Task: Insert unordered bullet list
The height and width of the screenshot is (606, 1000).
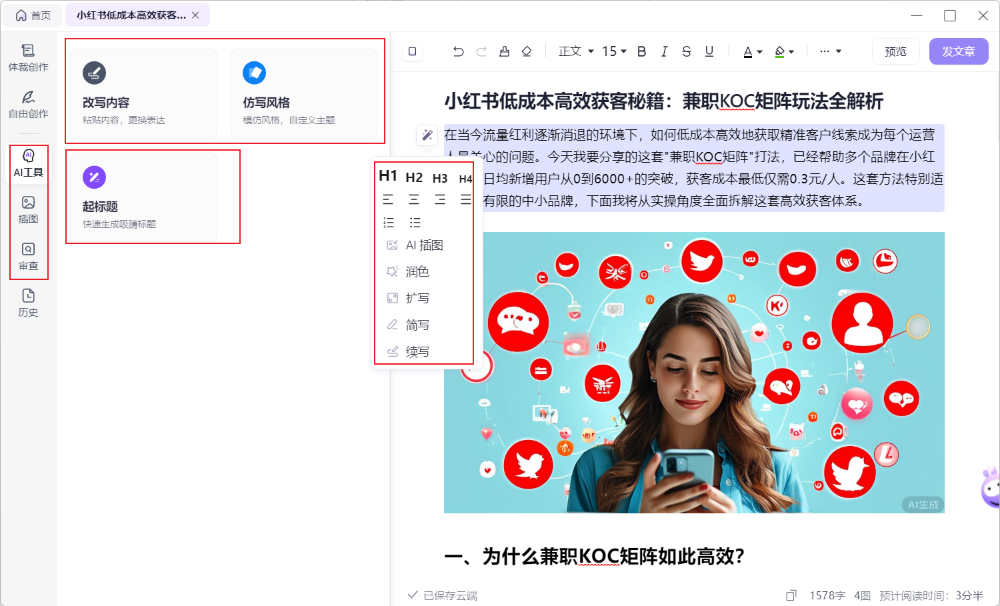Action: tap(415, 223)
